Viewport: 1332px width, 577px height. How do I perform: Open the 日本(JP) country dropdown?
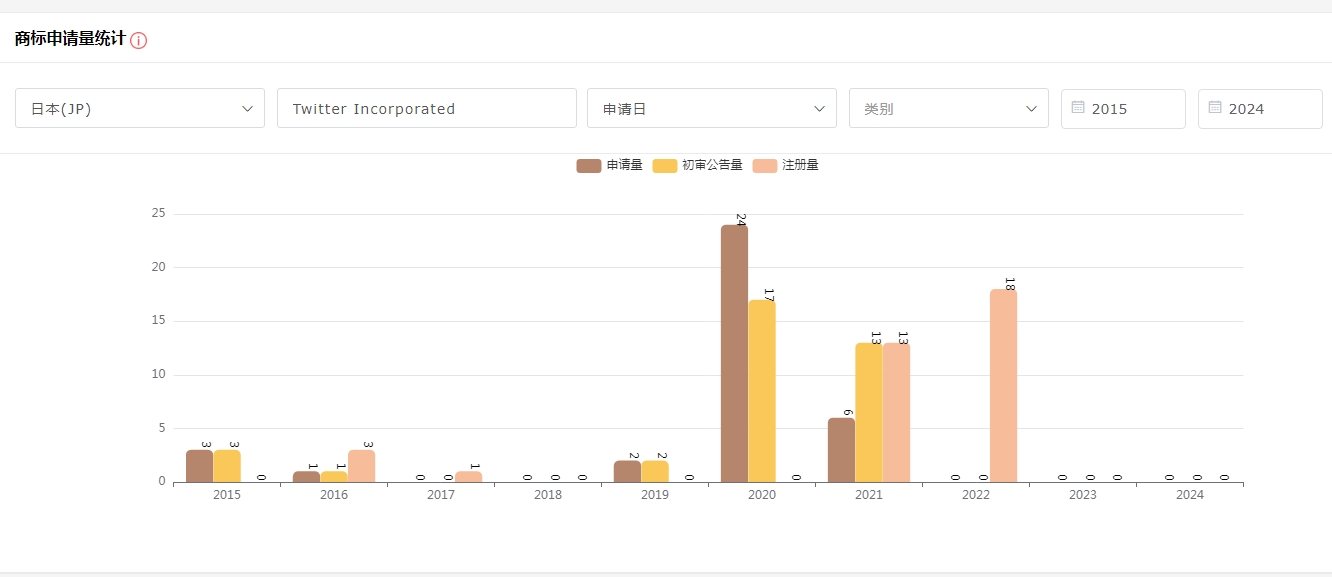click(x=139, y=108)
